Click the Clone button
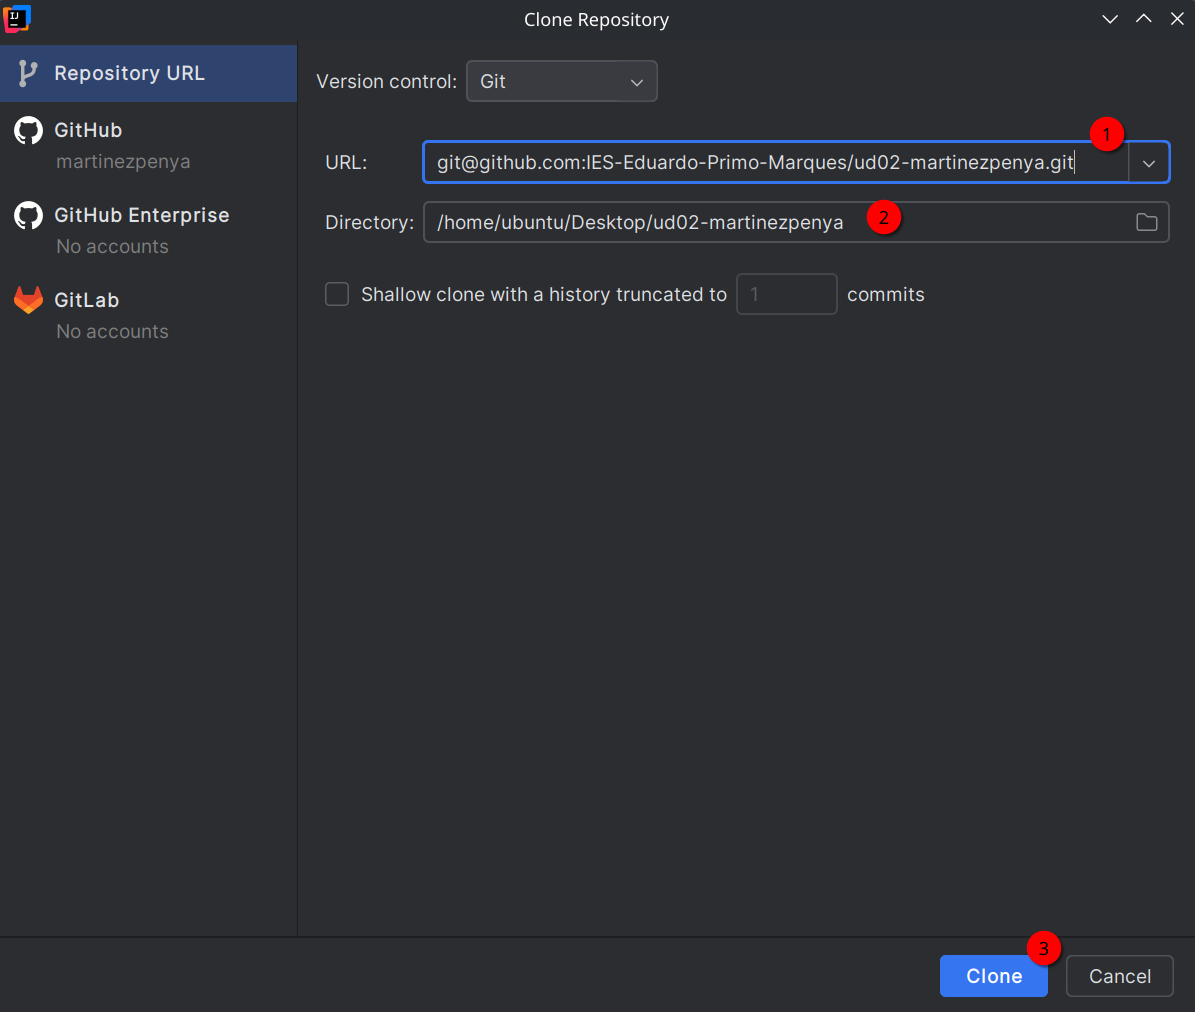 [993, 976]
